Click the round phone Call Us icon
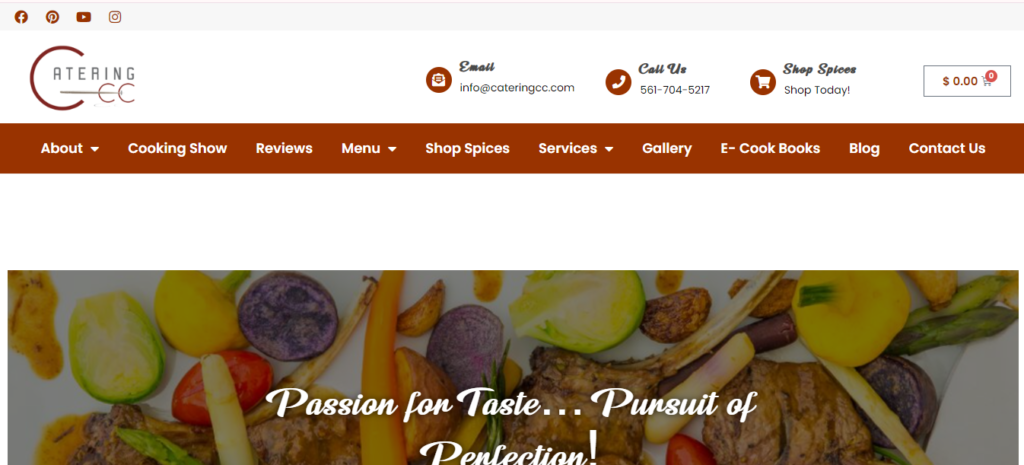This screenshot has width=1024, height=465. [x=618, y=82]
